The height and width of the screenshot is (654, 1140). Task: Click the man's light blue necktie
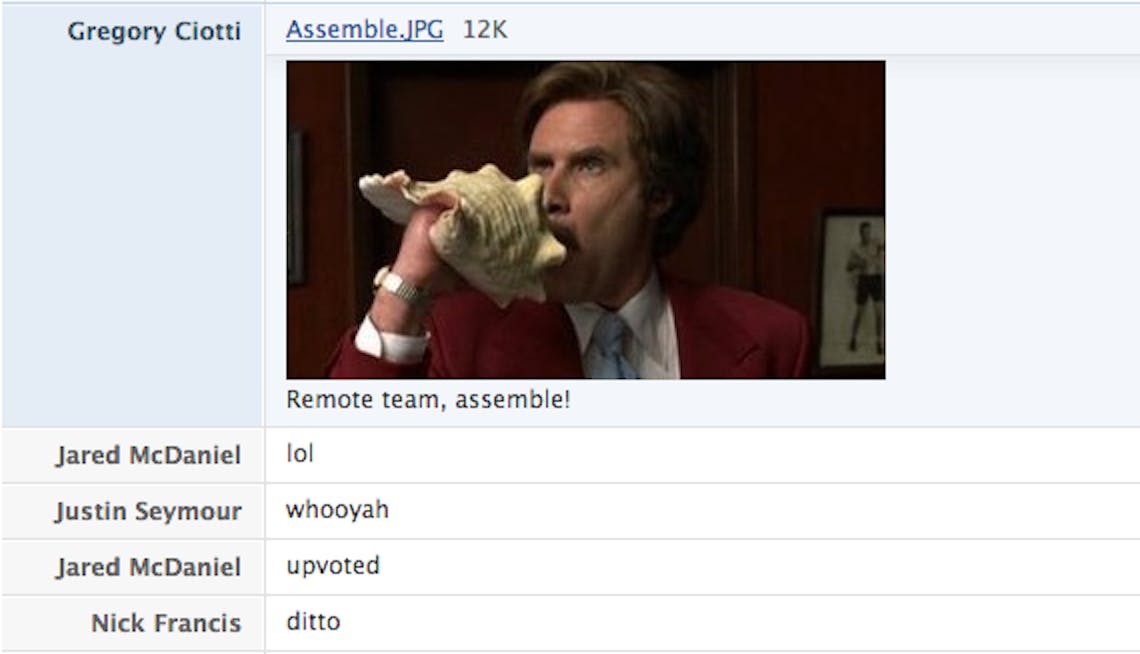(x=609, y=347)
